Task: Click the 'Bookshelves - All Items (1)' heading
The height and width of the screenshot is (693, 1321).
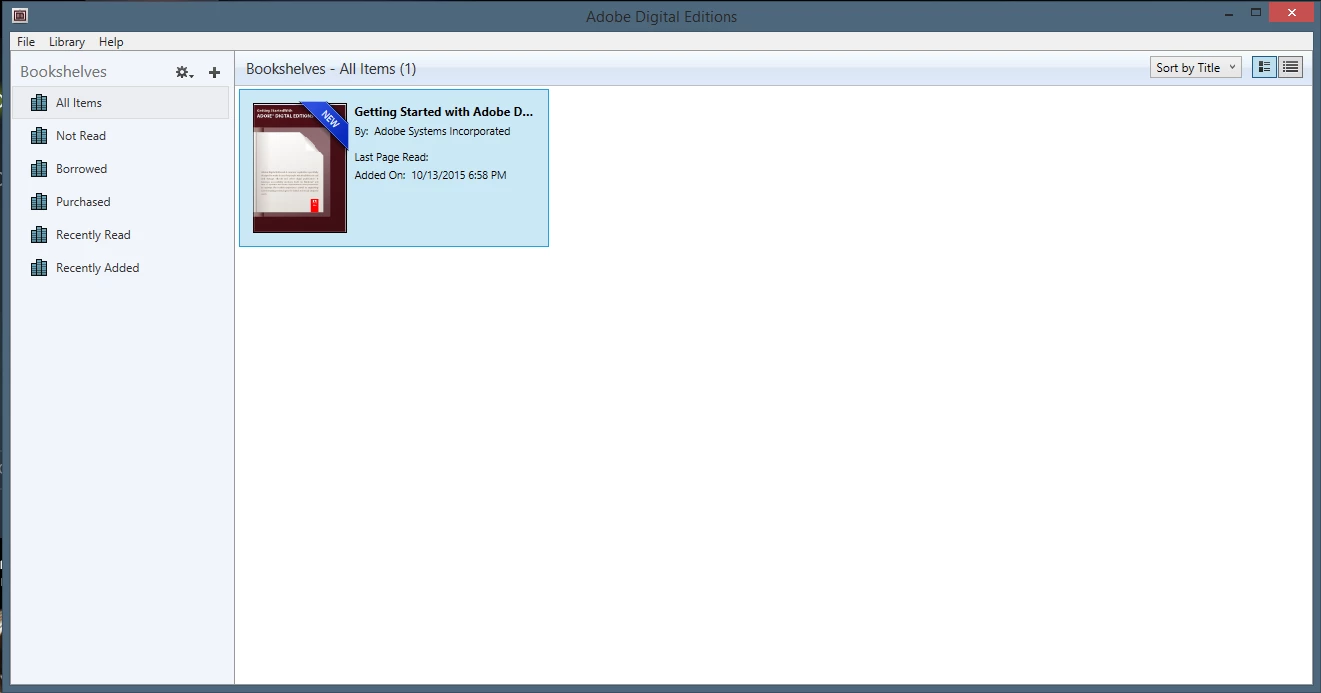Action: 331,69
